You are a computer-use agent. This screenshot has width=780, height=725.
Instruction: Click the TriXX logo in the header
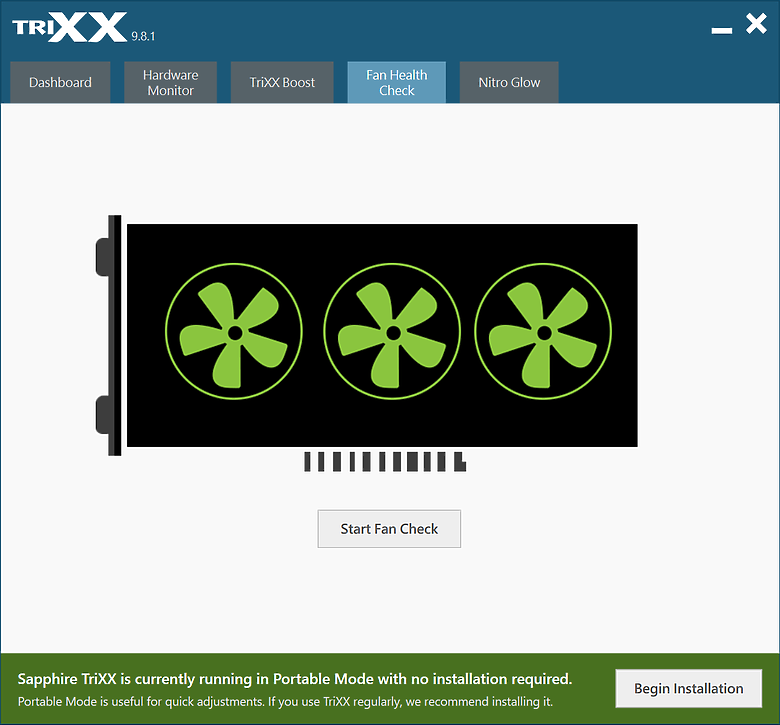tap(70, 27)
